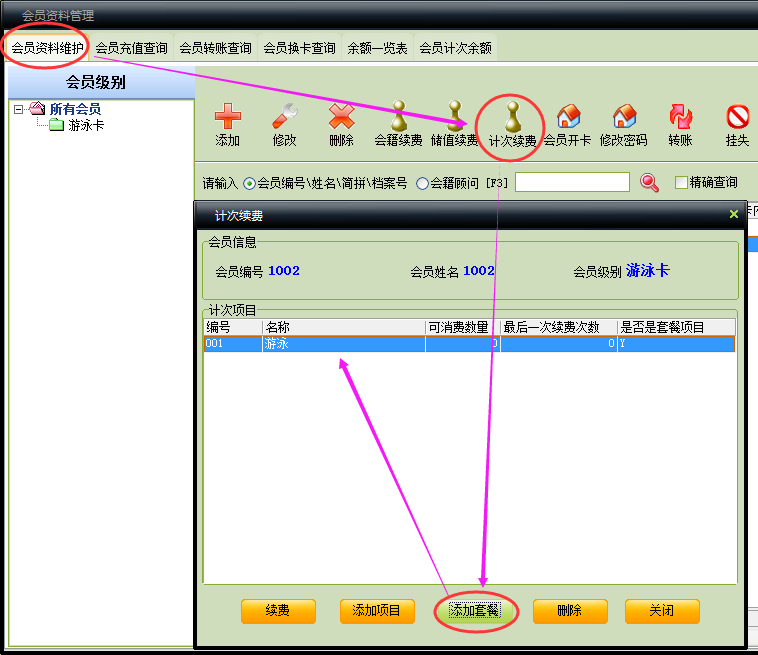
Task: Select the 所有会员 tree label
Action: [x=75, y=109]
